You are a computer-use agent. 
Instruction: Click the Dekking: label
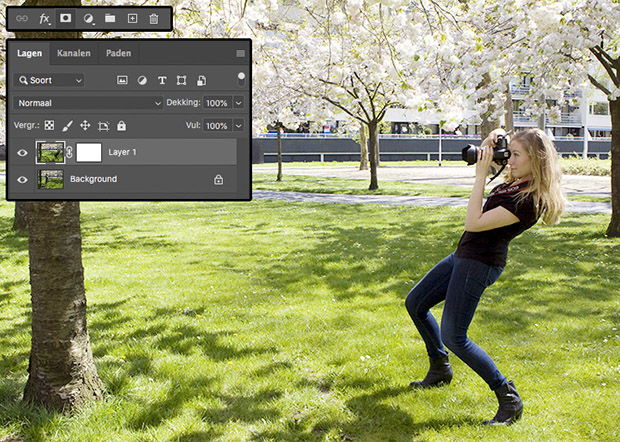click(x=183, y=102)
